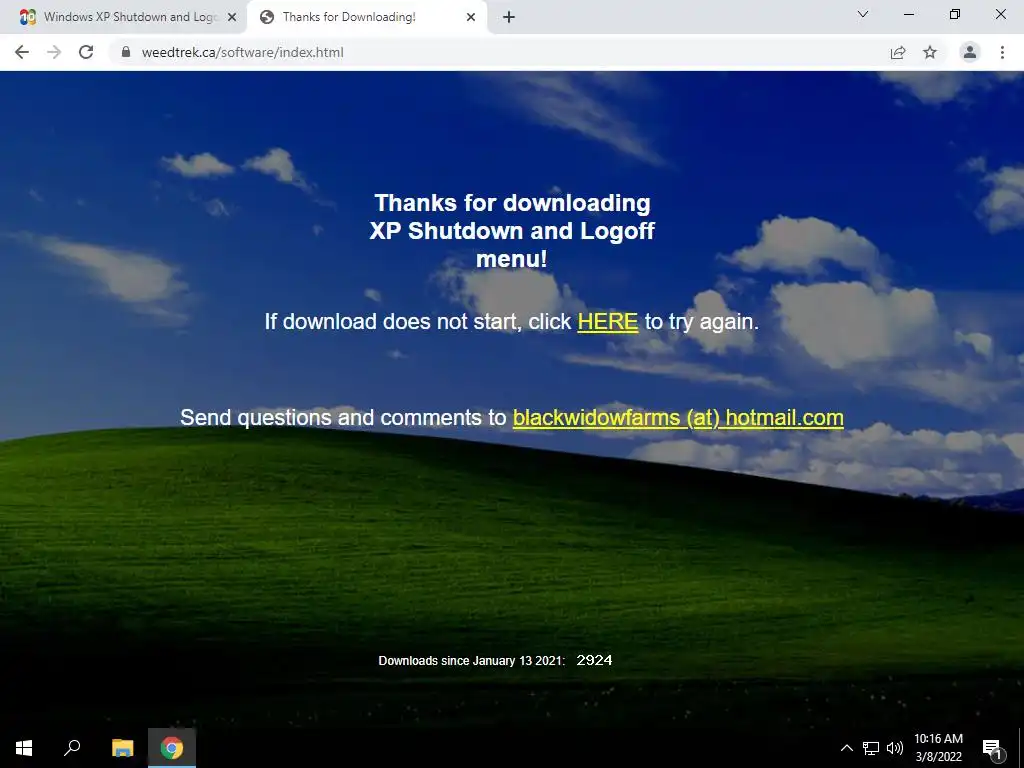1024x768 pixels.
Task: Bookmark this tab with the star
Action: pos(930,52)
